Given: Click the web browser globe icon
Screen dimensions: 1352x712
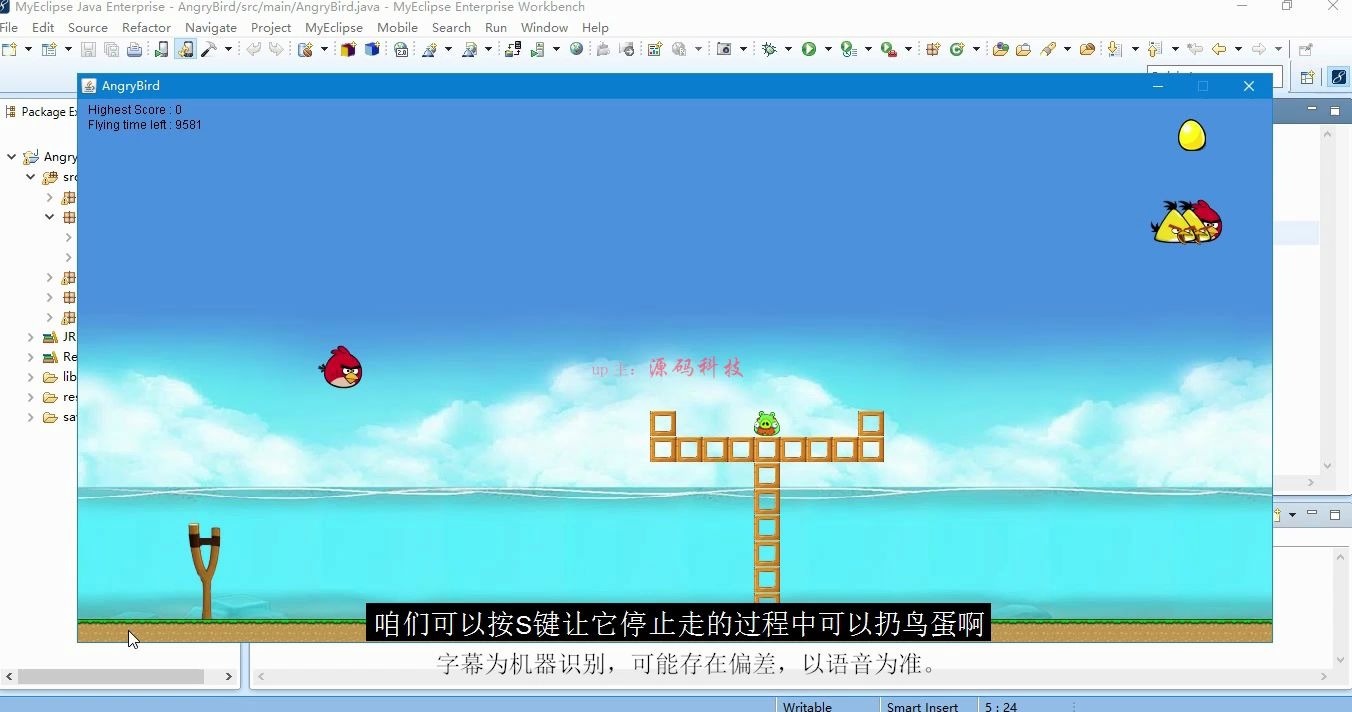Looking at the screenshot, I should click(x=577, y=48).
